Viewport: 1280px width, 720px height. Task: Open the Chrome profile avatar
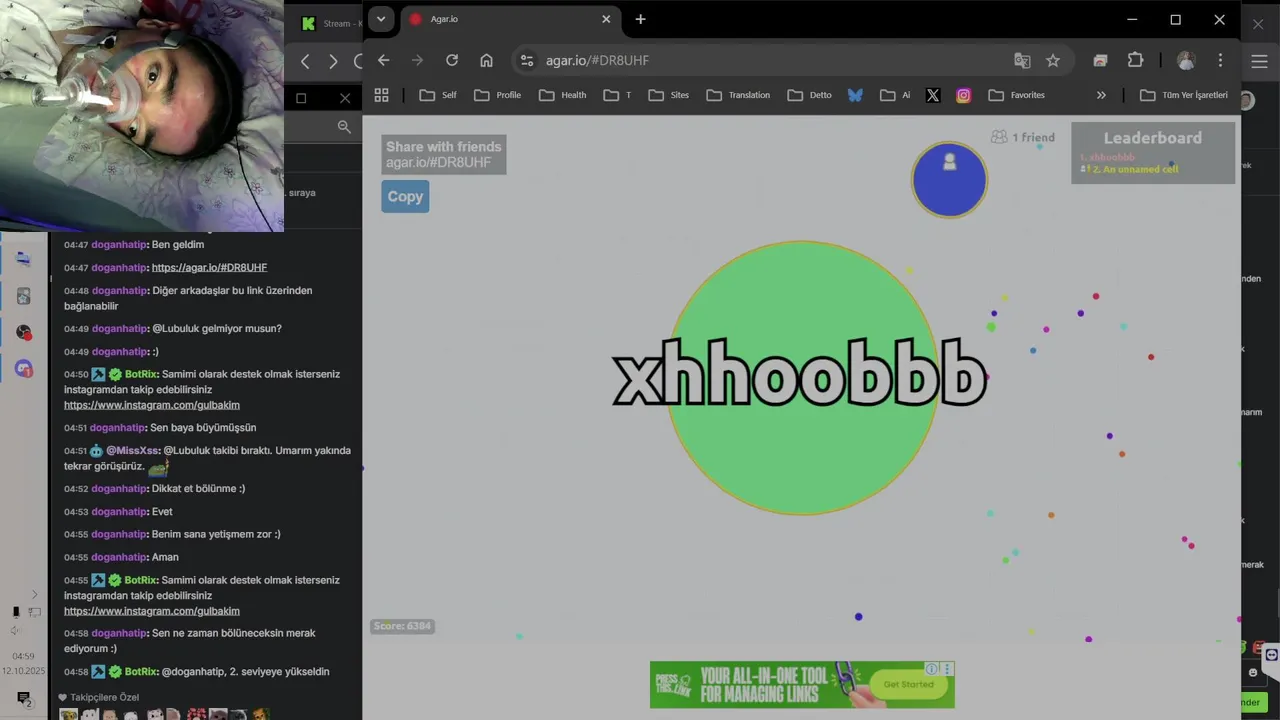coord(1186,60)
